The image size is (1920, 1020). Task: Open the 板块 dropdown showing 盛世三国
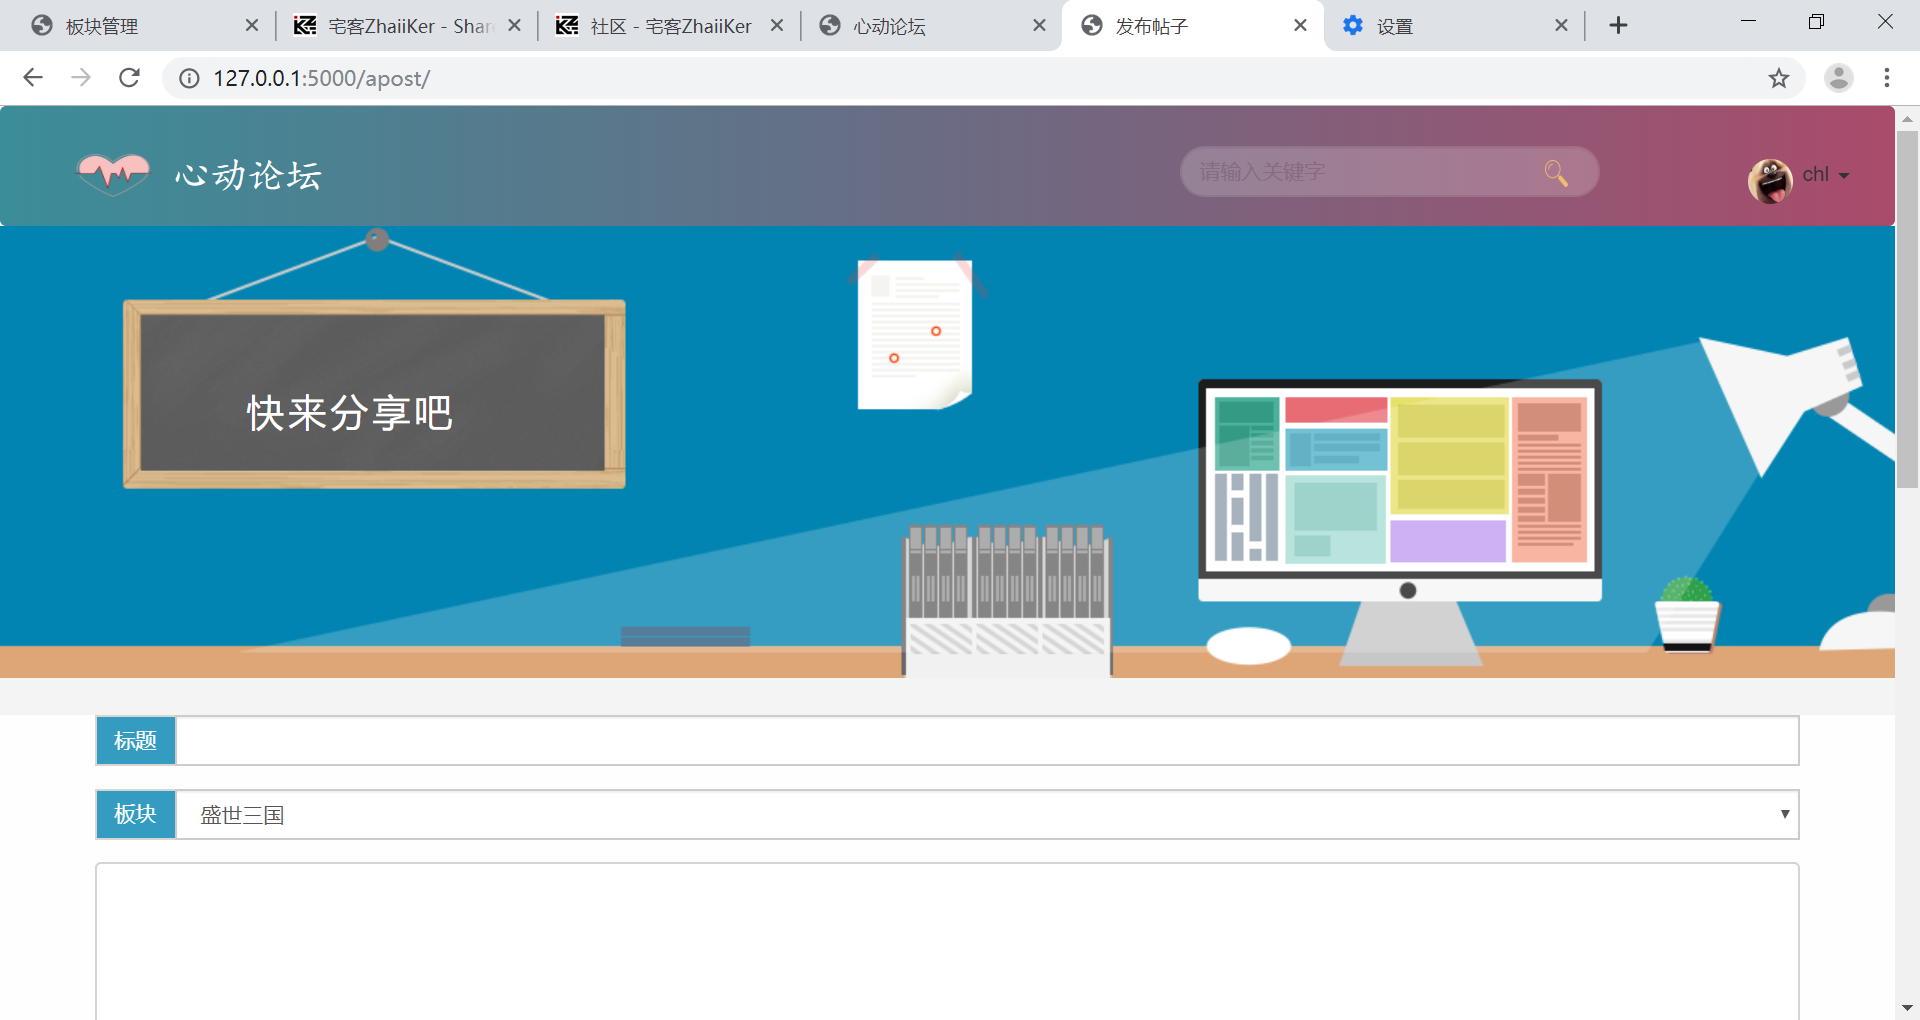click(x=987, y=815)
